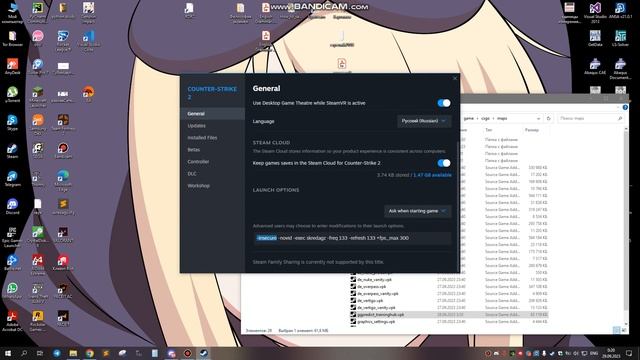Click the 'csgo' breadcrumb in address bar
This screenshot has height=360, width=640.
485,118
